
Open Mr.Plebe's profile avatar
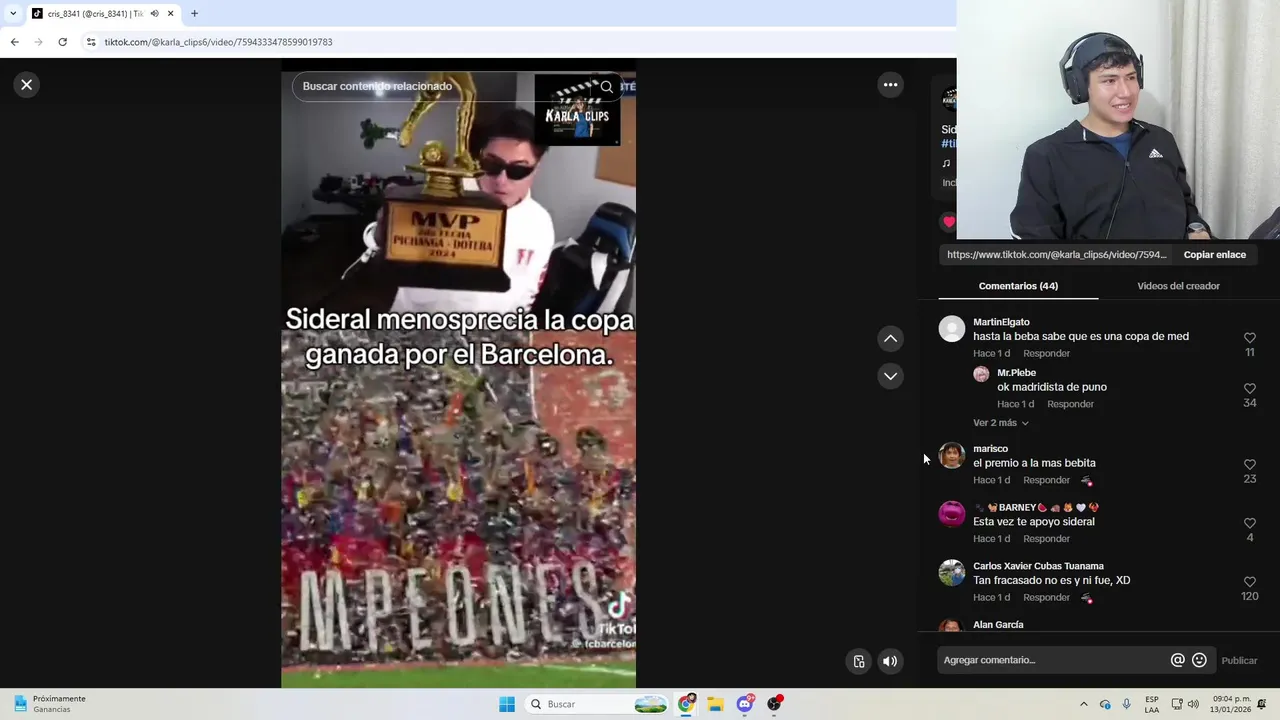(x=981, y=374)
